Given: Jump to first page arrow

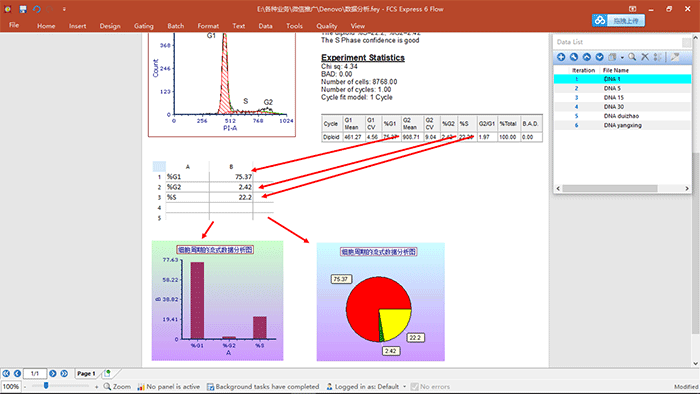Looking at the screenshot, I should pyautogui.click(x=6, y=373).
